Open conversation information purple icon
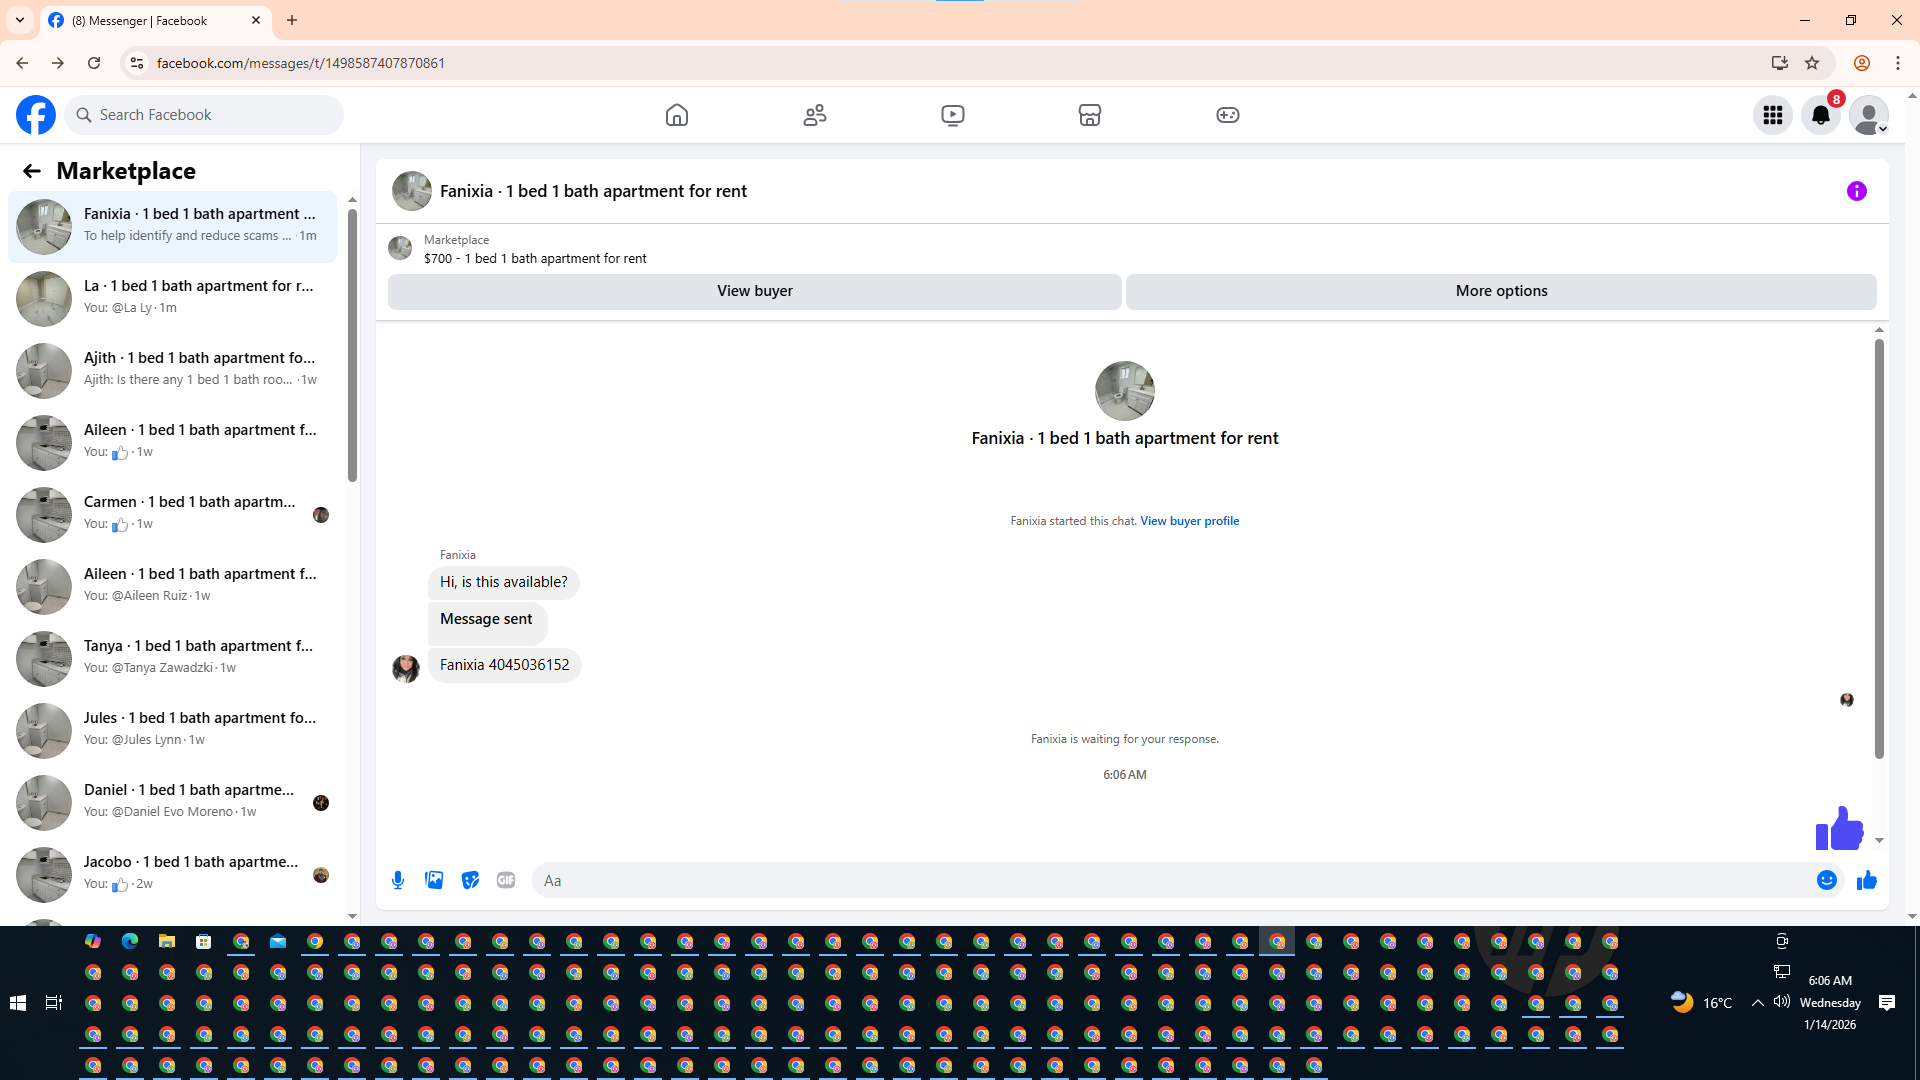 pyautogui.click(x=1856, y=191)
